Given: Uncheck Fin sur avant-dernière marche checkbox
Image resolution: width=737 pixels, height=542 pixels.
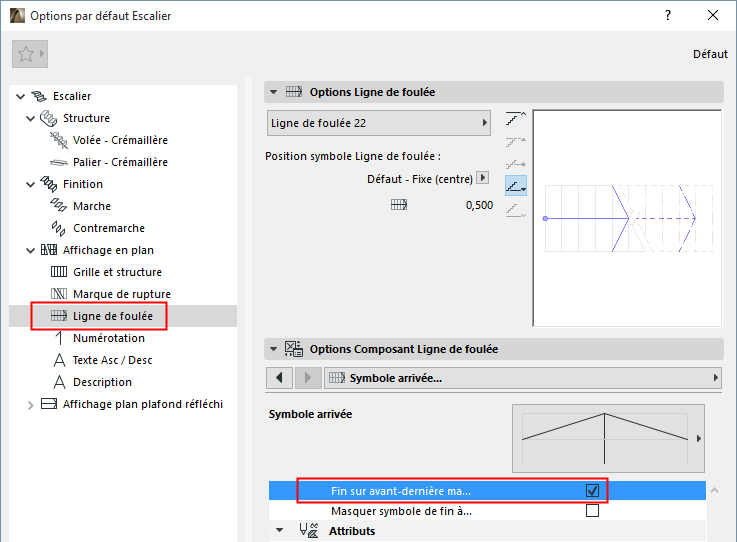Looking at the screenshot, I should 592,491.
